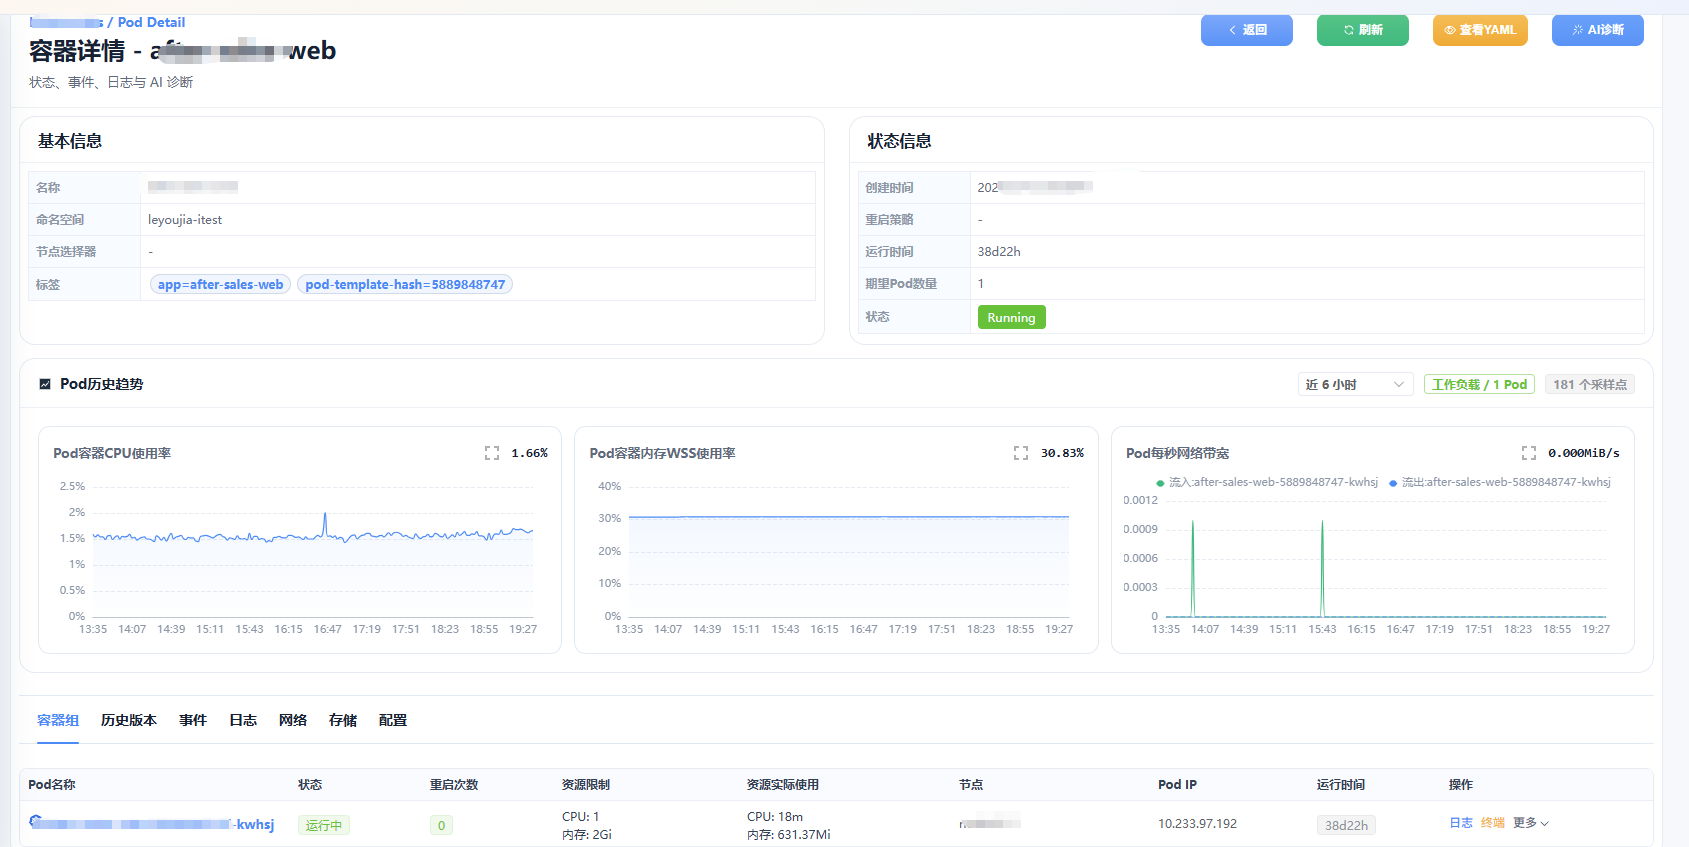Click the CPU usage value 1.66%
The height and width of the screenshot is (847, 1689).
(529, 453)
